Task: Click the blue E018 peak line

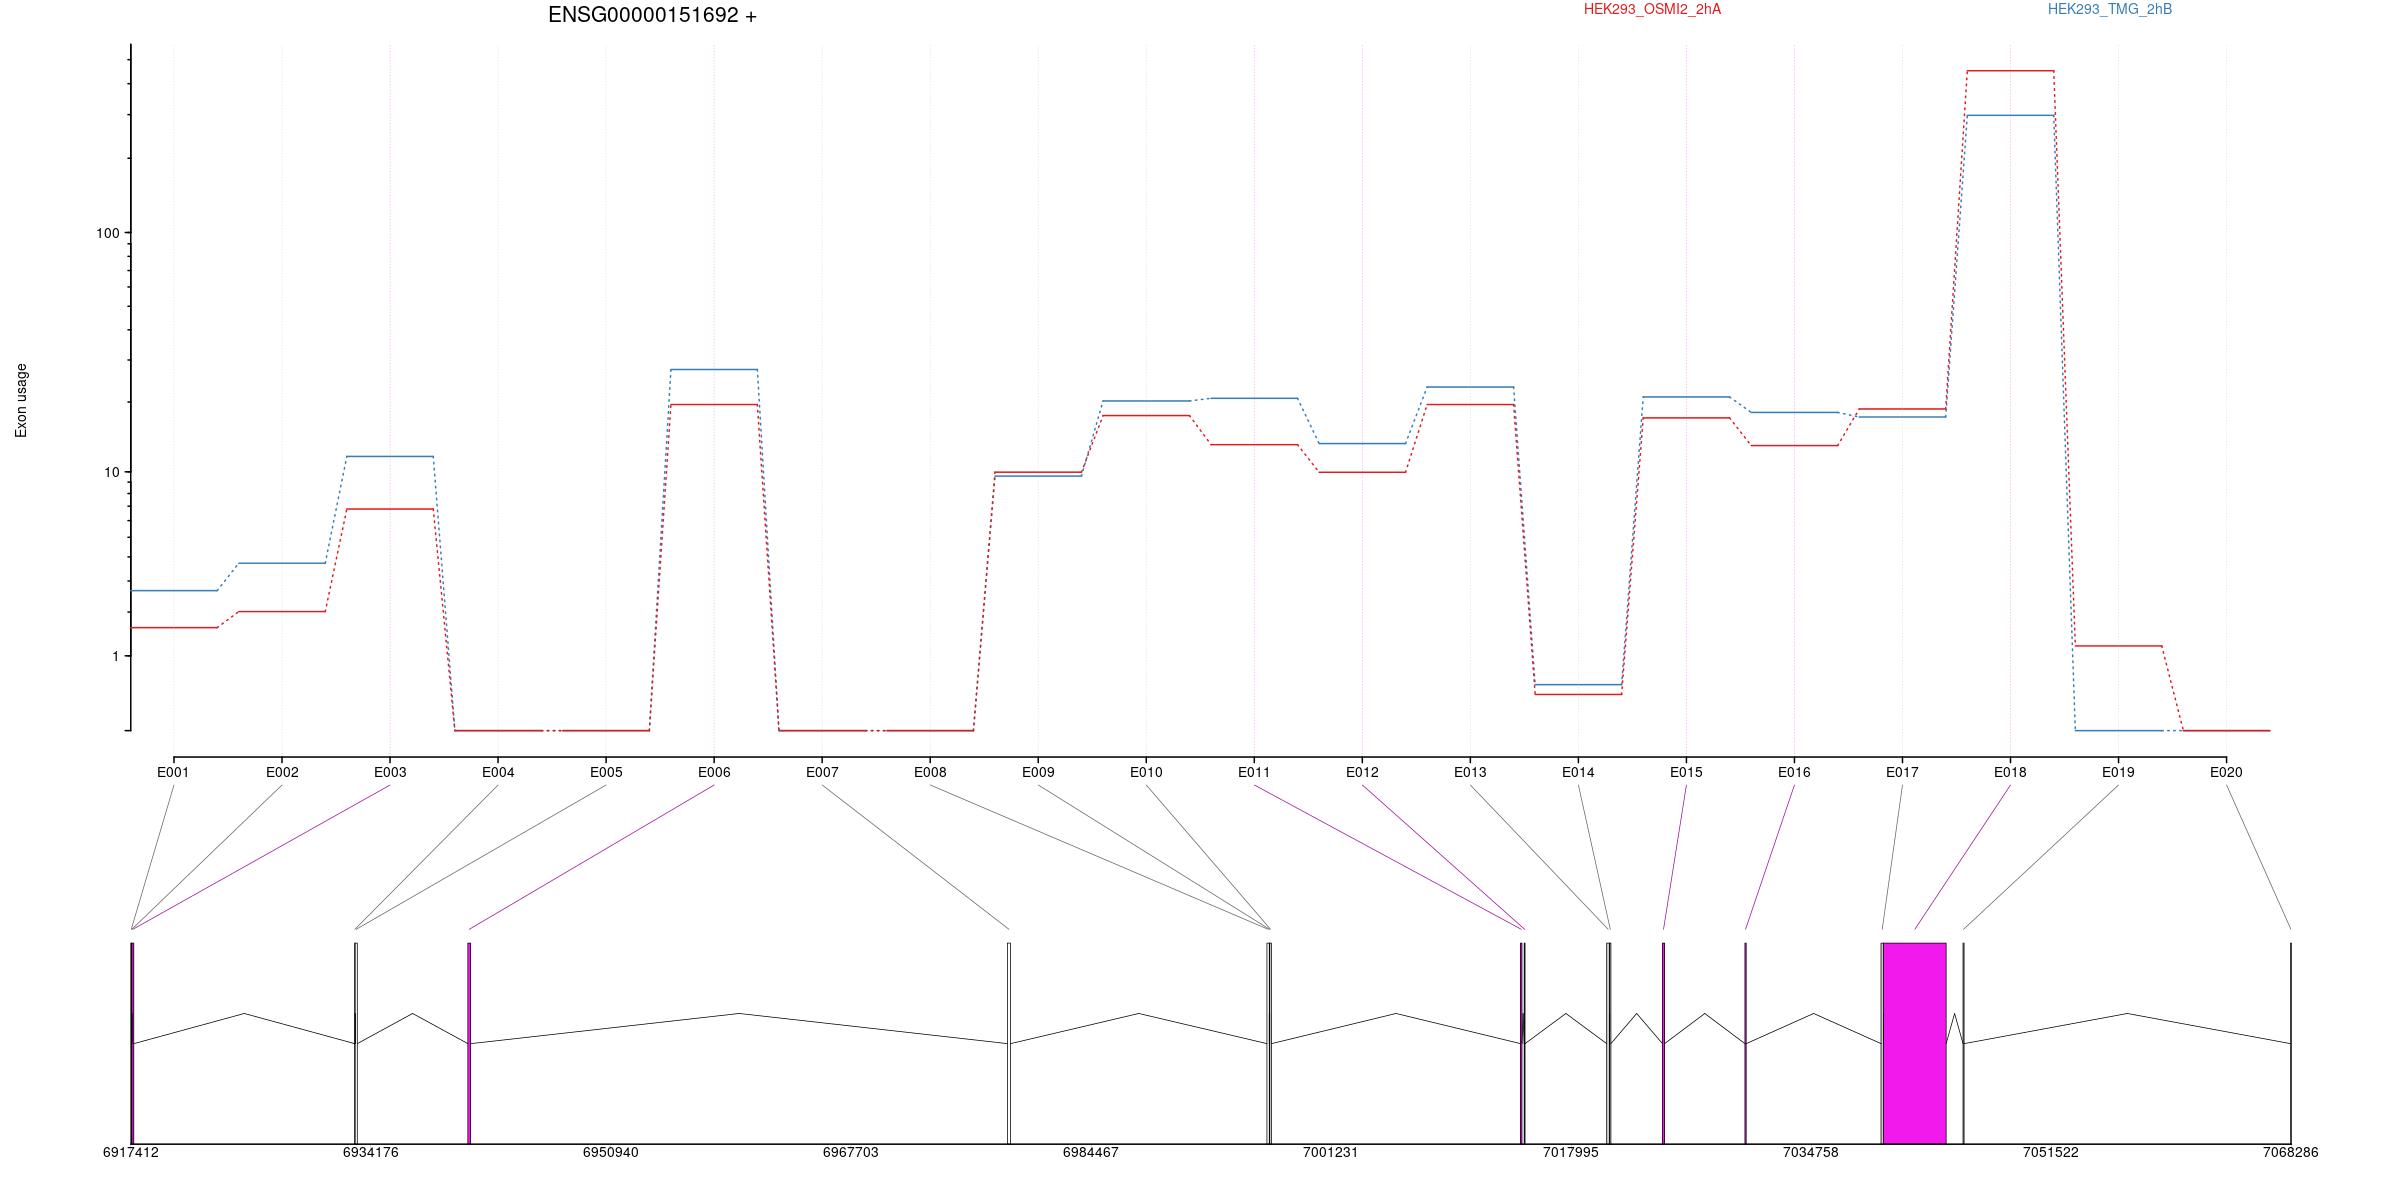Action: coord(2010,115)
